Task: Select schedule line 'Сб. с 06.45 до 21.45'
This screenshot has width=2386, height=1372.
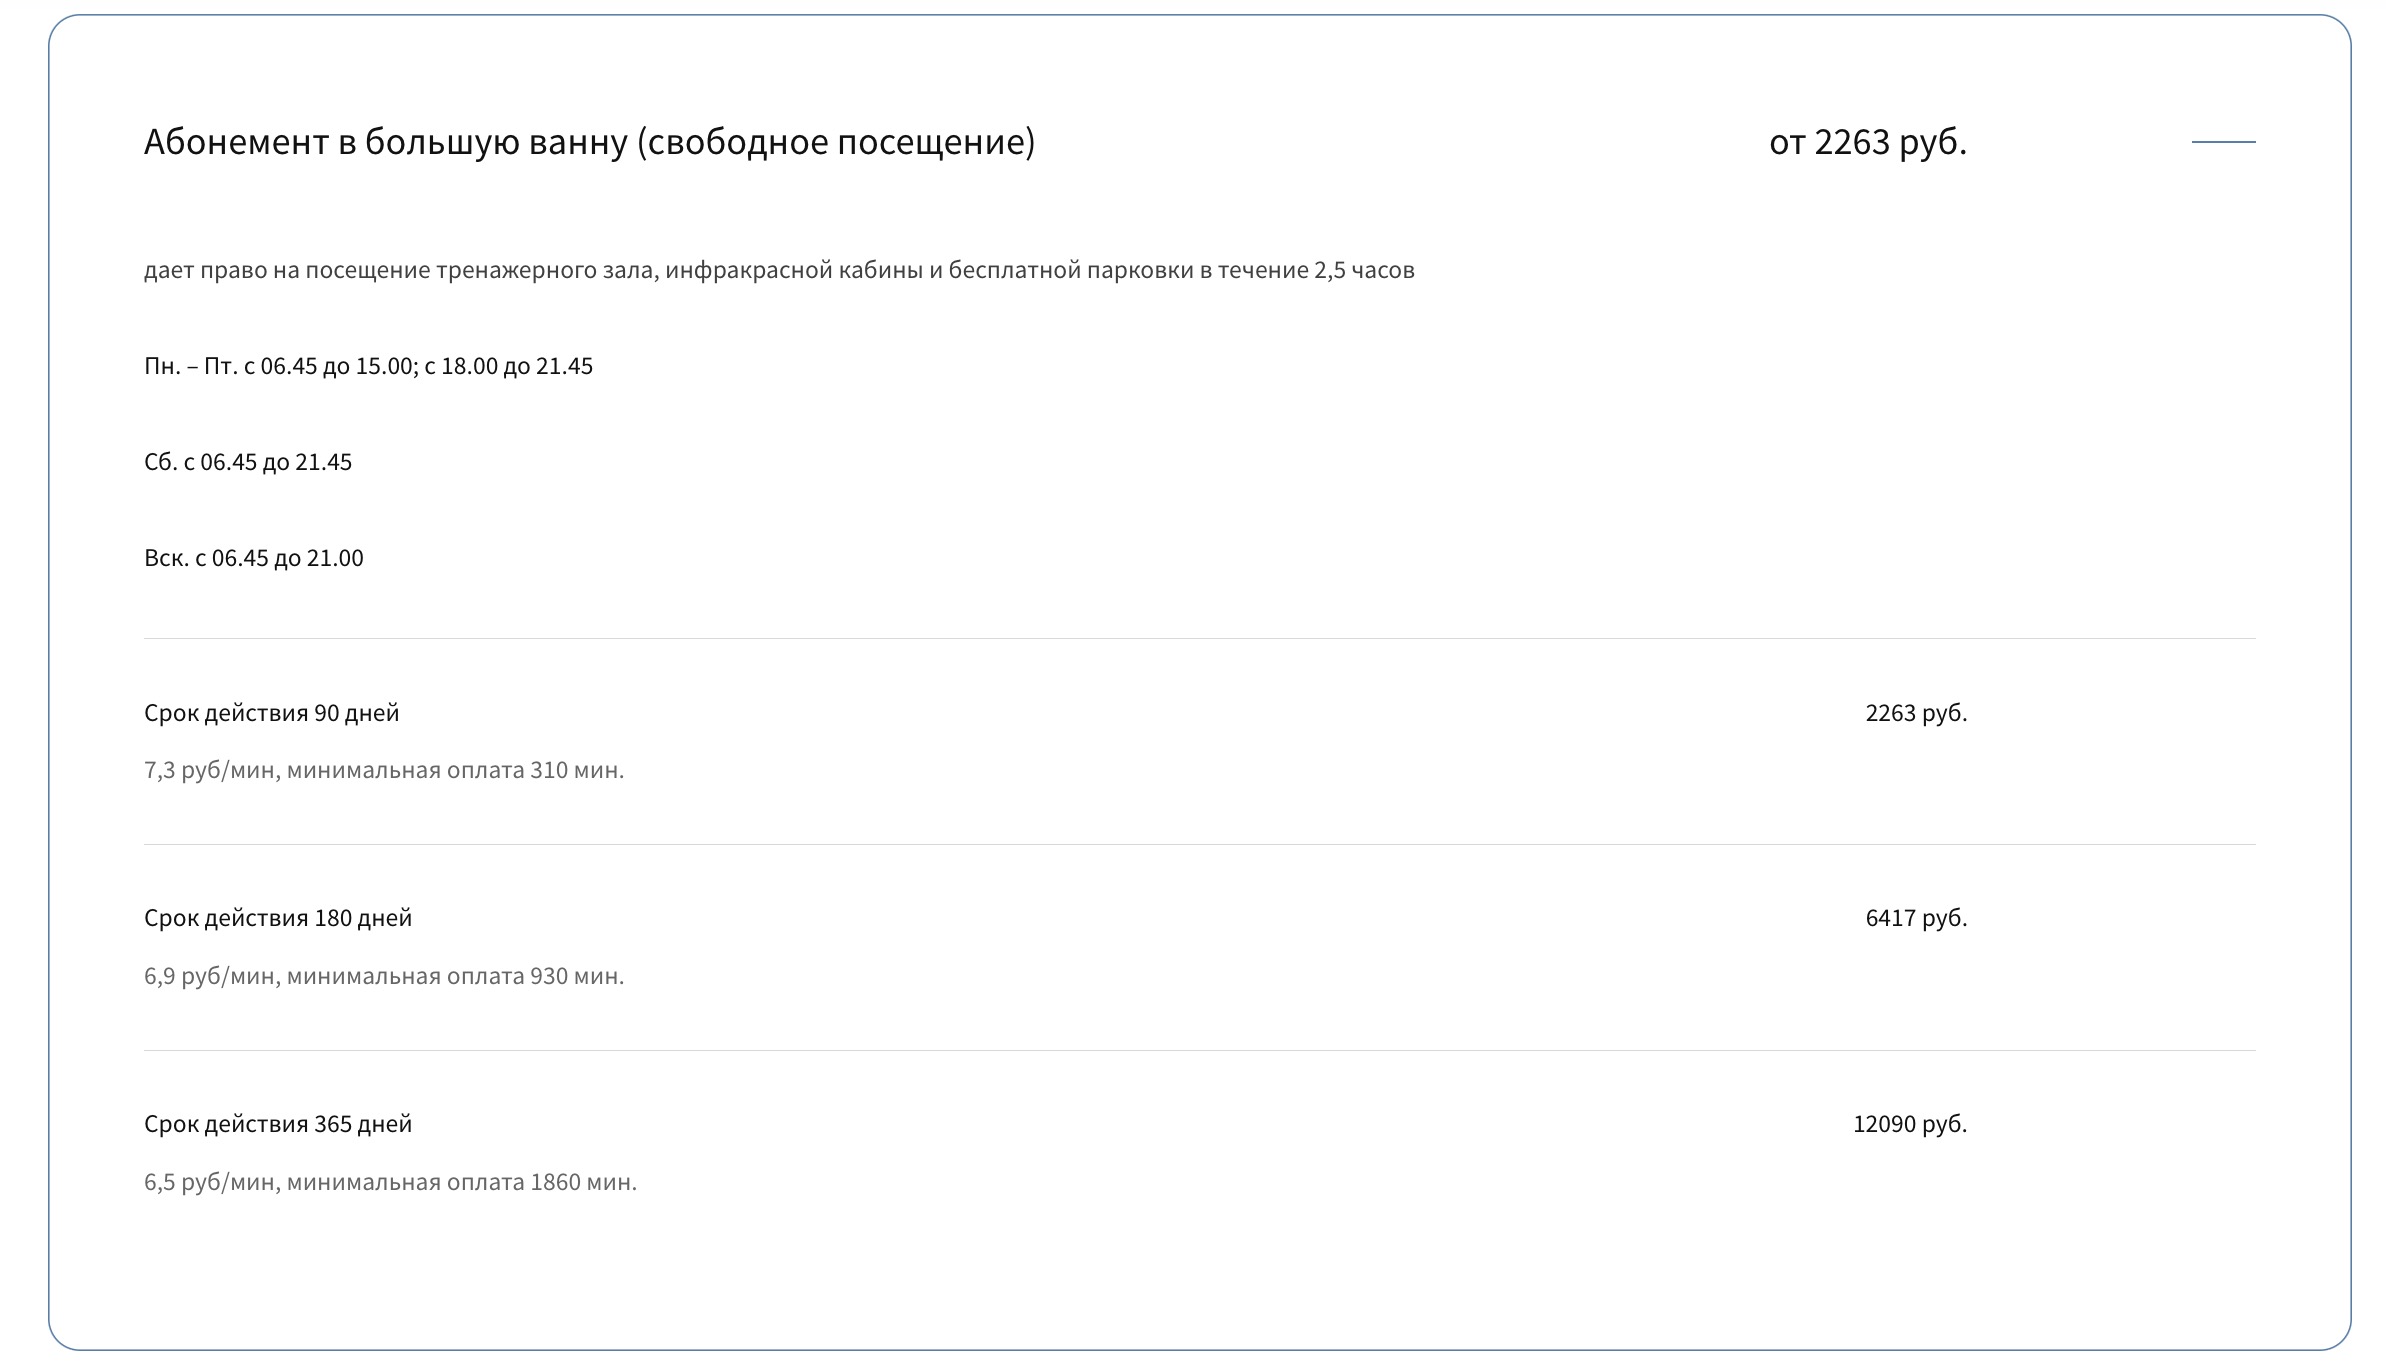Action: [248, 462]
